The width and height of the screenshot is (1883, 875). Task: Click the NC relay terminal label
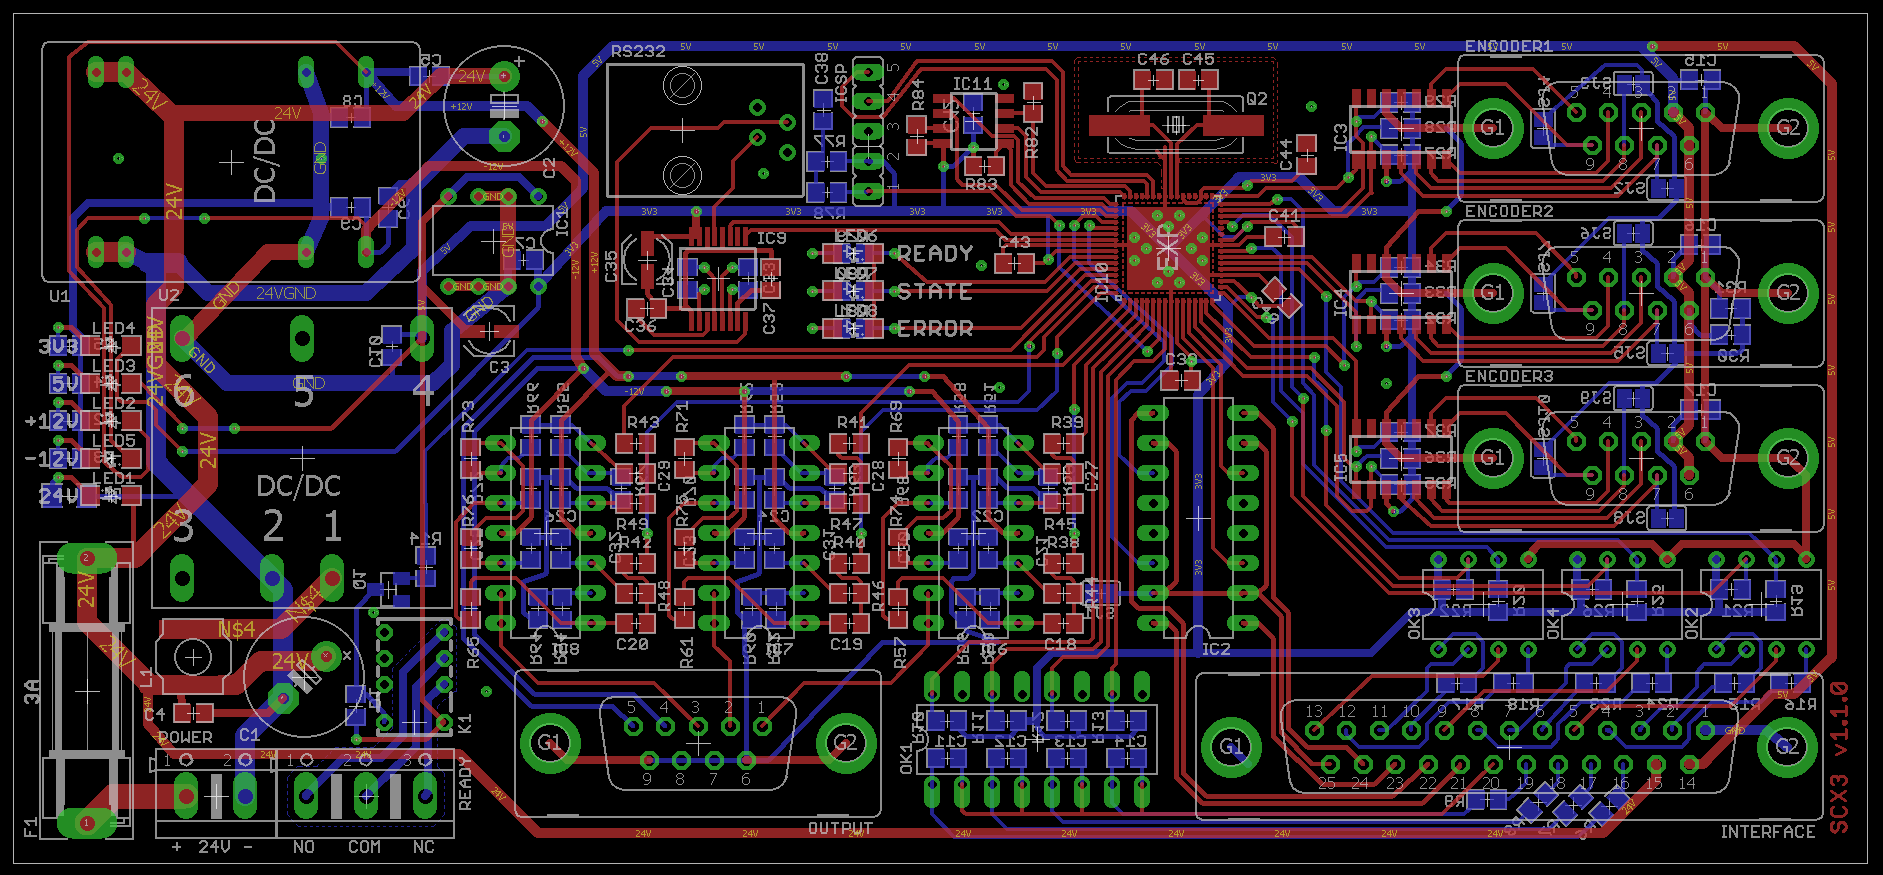(x=424, y=847)
